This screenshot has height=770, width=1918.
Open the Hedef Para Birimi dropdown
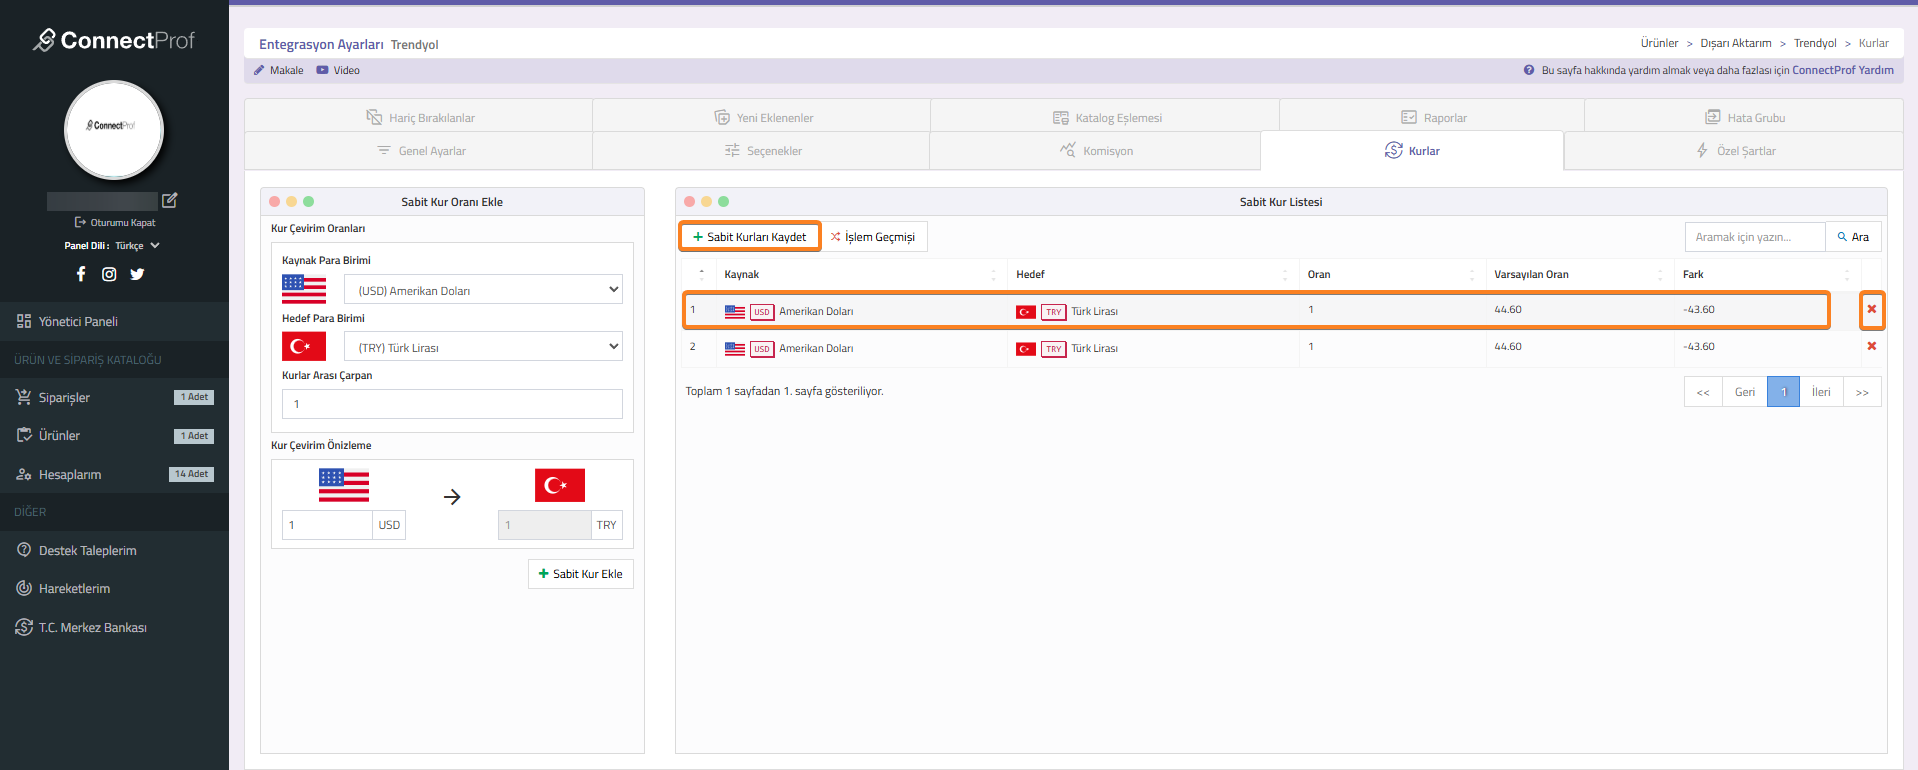(x=483, y=347)
